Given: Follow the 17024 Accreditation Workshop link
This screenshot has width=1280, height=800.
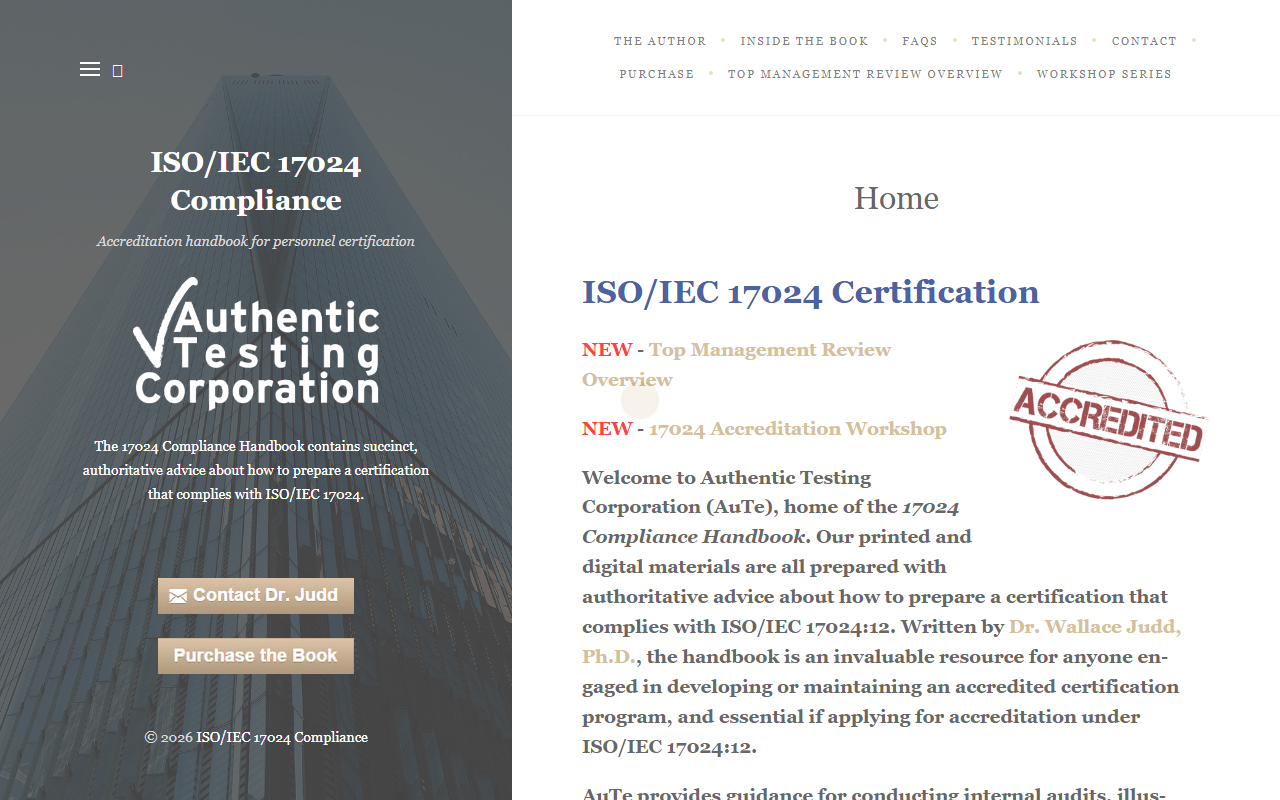Looking at the screenshot, I should coord(798,428).
